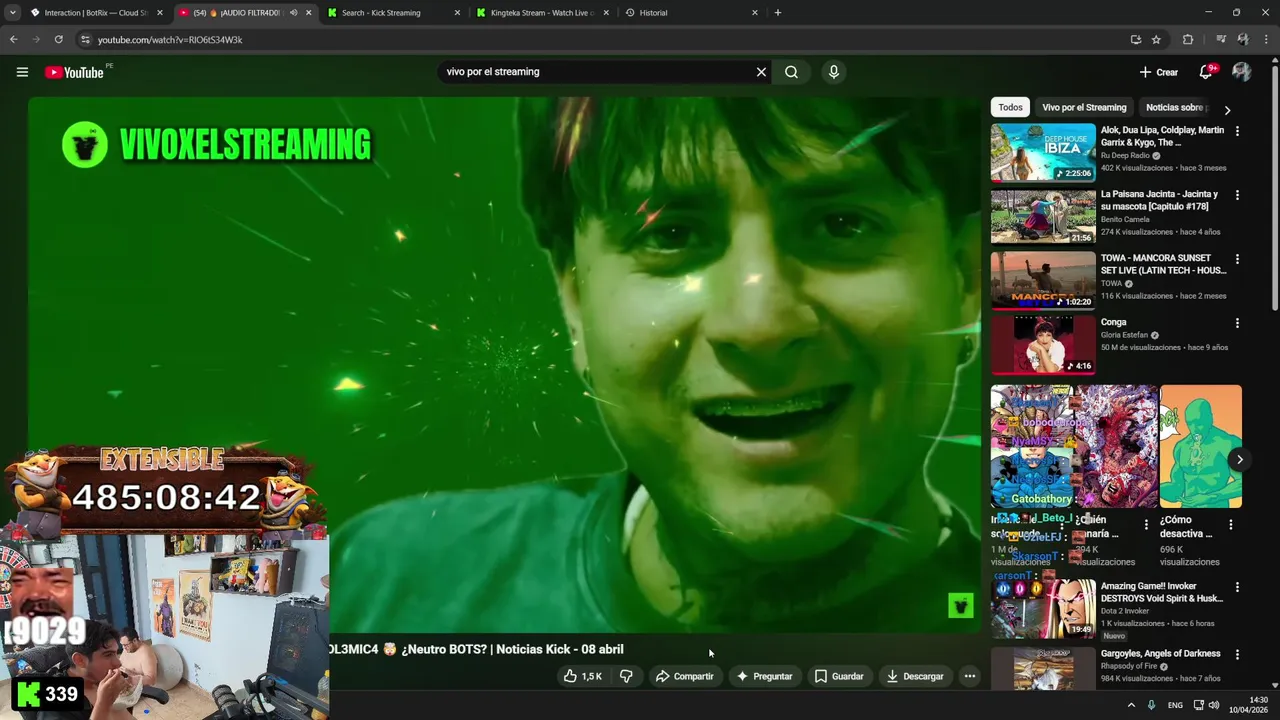Close the Historial tab
The width and height of the screenshot is (1280, 720).
coord(755,13)
